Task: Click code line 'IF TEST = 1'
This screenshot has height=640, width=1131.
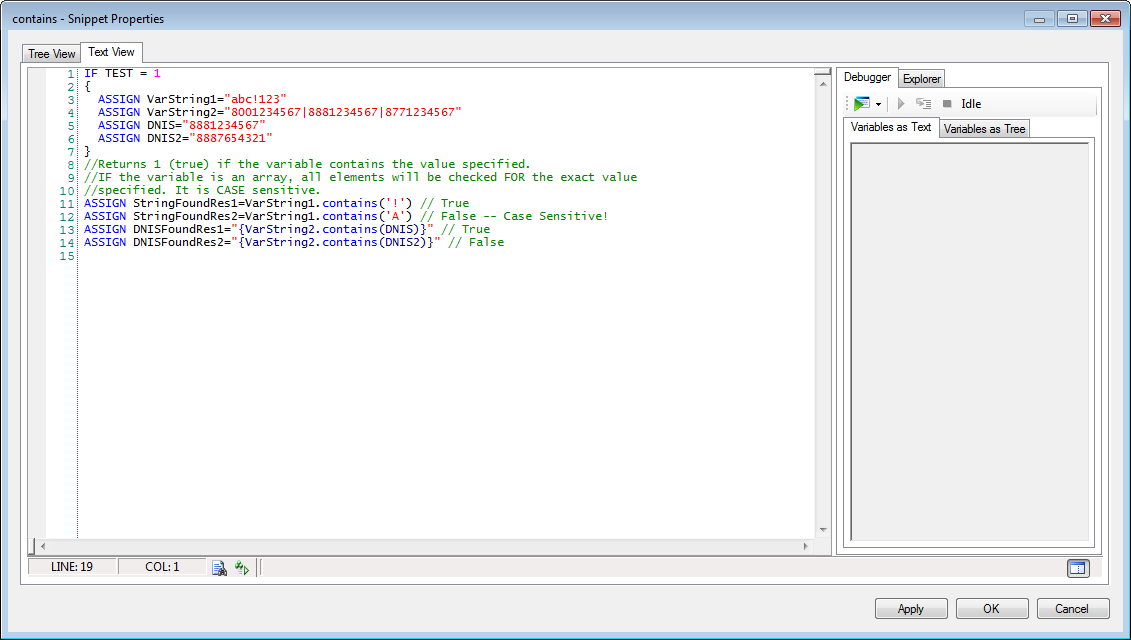Action: [x=122, y=74]
